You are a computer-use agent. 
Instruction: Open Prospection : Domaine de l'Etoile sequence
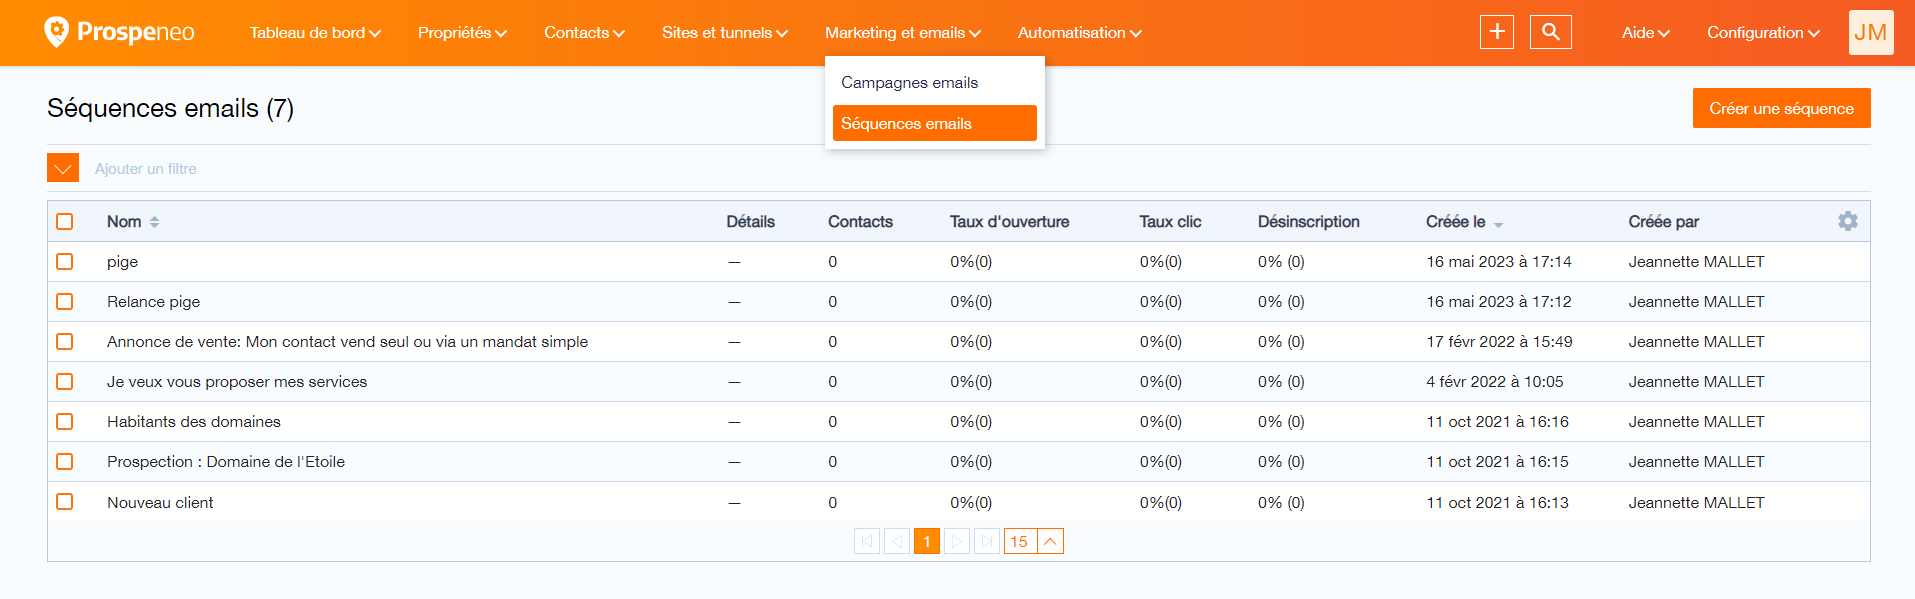226,462
